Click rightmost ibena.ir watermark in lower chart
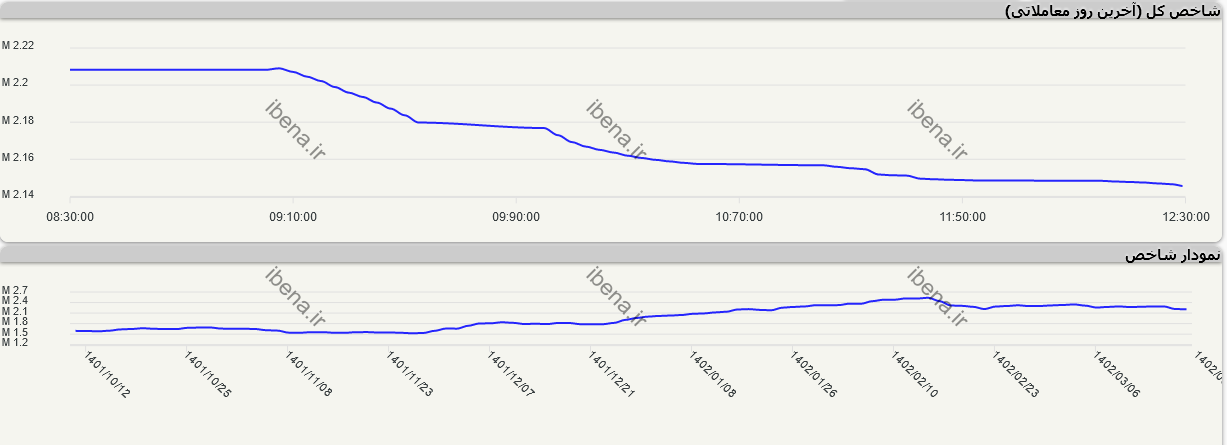Image resolution: width=1227 pixels, height=445 pixels. pos(938,297)
